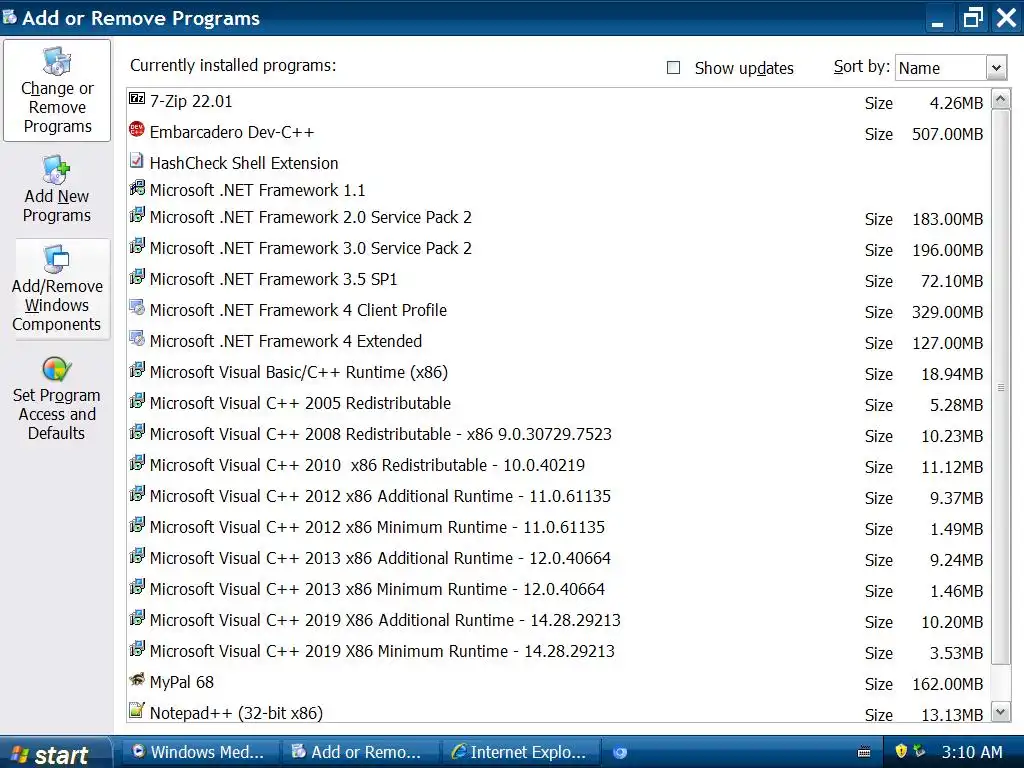Open the Sort by Name dropdown

(x=996, y=67)
